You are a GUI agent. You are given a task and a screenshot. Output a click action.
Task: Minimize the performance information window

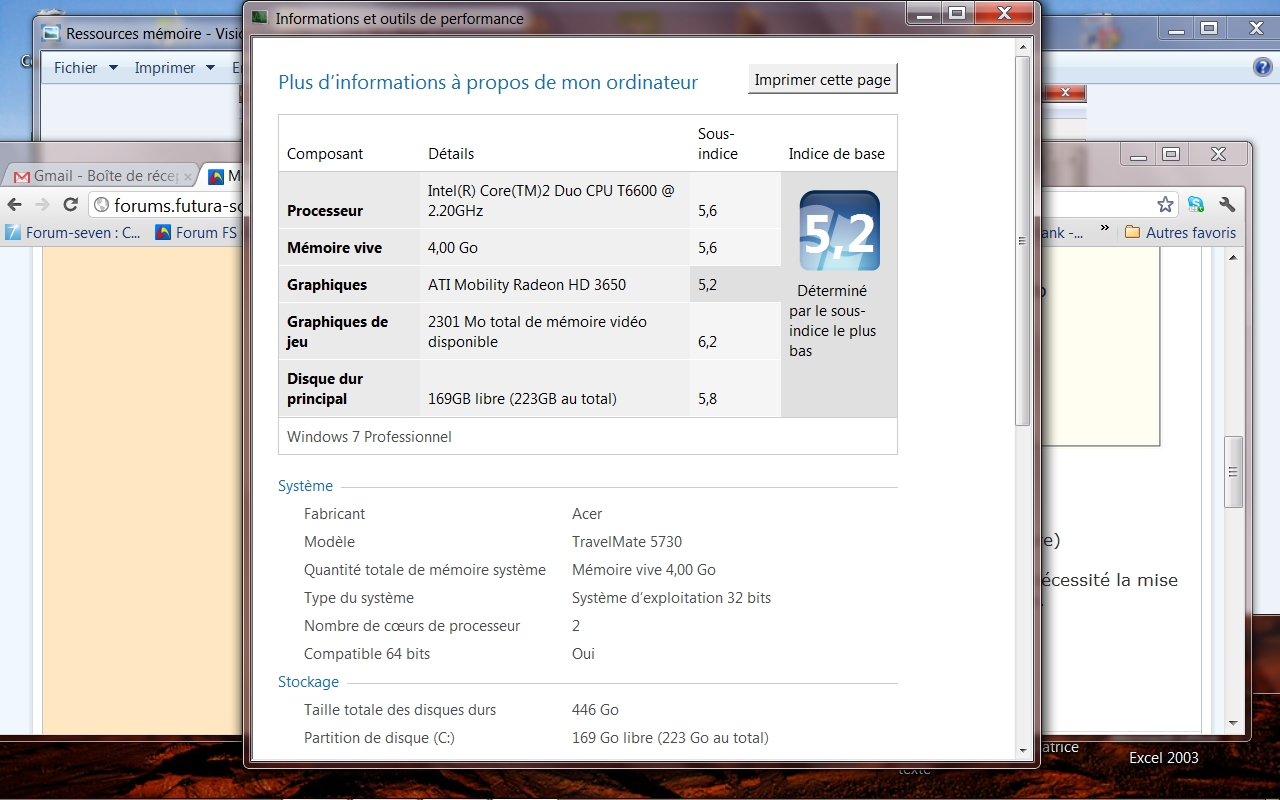pos(925,13)
